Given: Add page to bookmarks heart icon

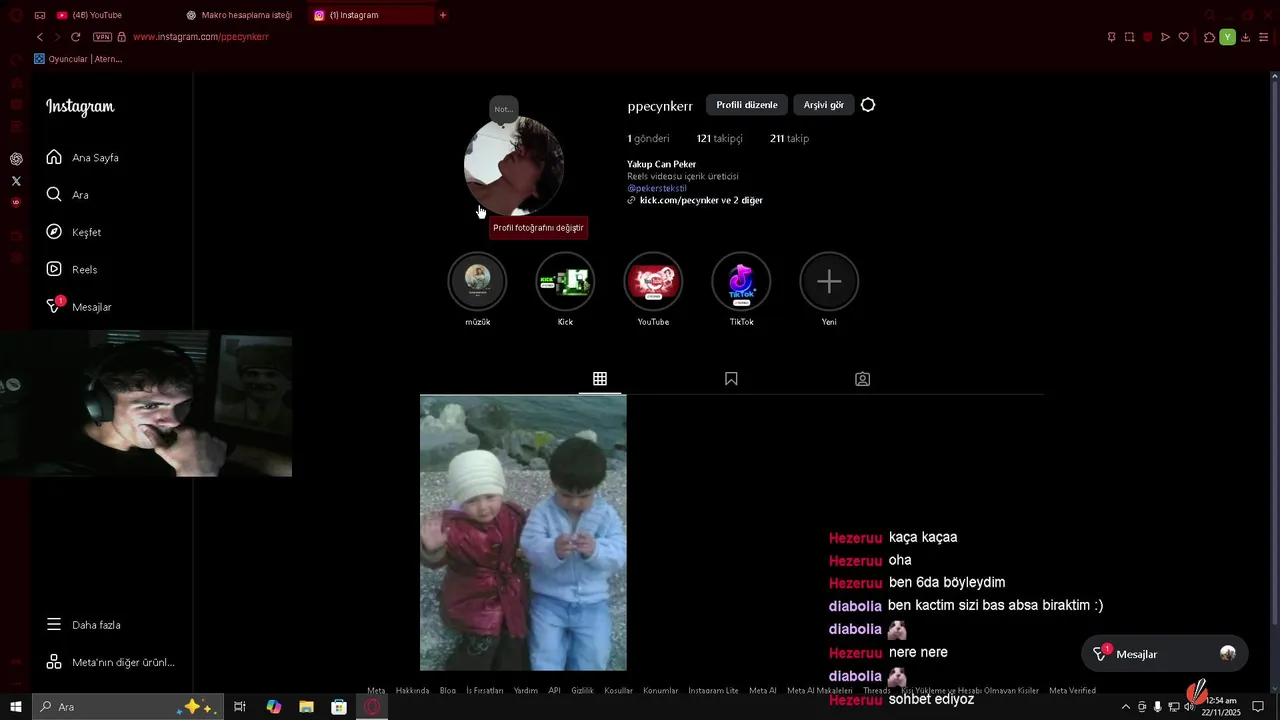Looking at the screenshot, I should [1184, 37].
